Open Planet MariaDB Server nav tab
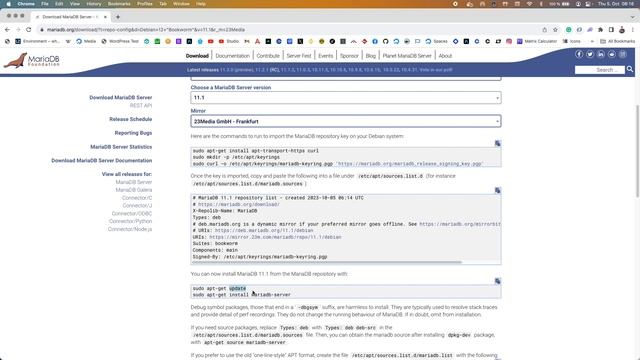640x360 pixels. [407, 56]
